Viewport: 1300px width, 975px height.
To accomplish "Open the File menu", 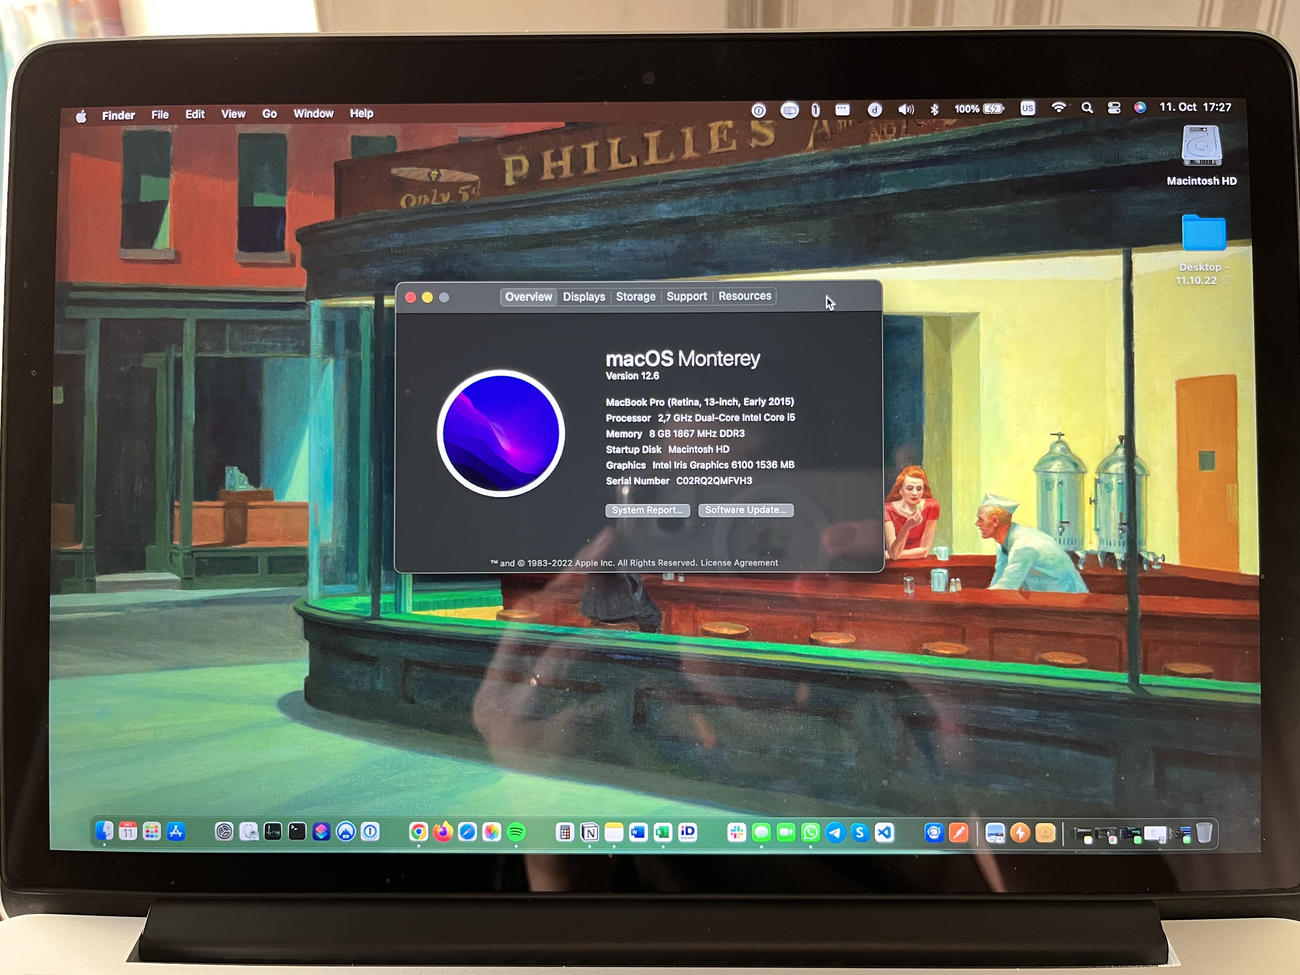I will pyautogui.click(x=160, y=115).
